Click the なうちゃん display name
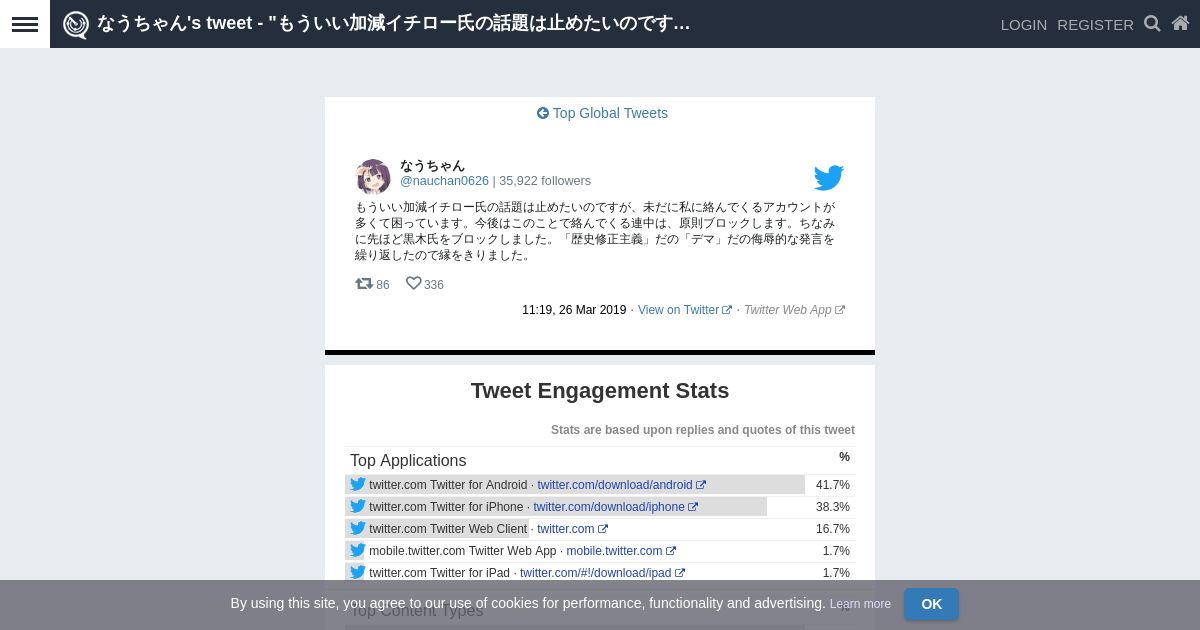Viewport: 1200px width, 630px height. [x=432, y=165]
